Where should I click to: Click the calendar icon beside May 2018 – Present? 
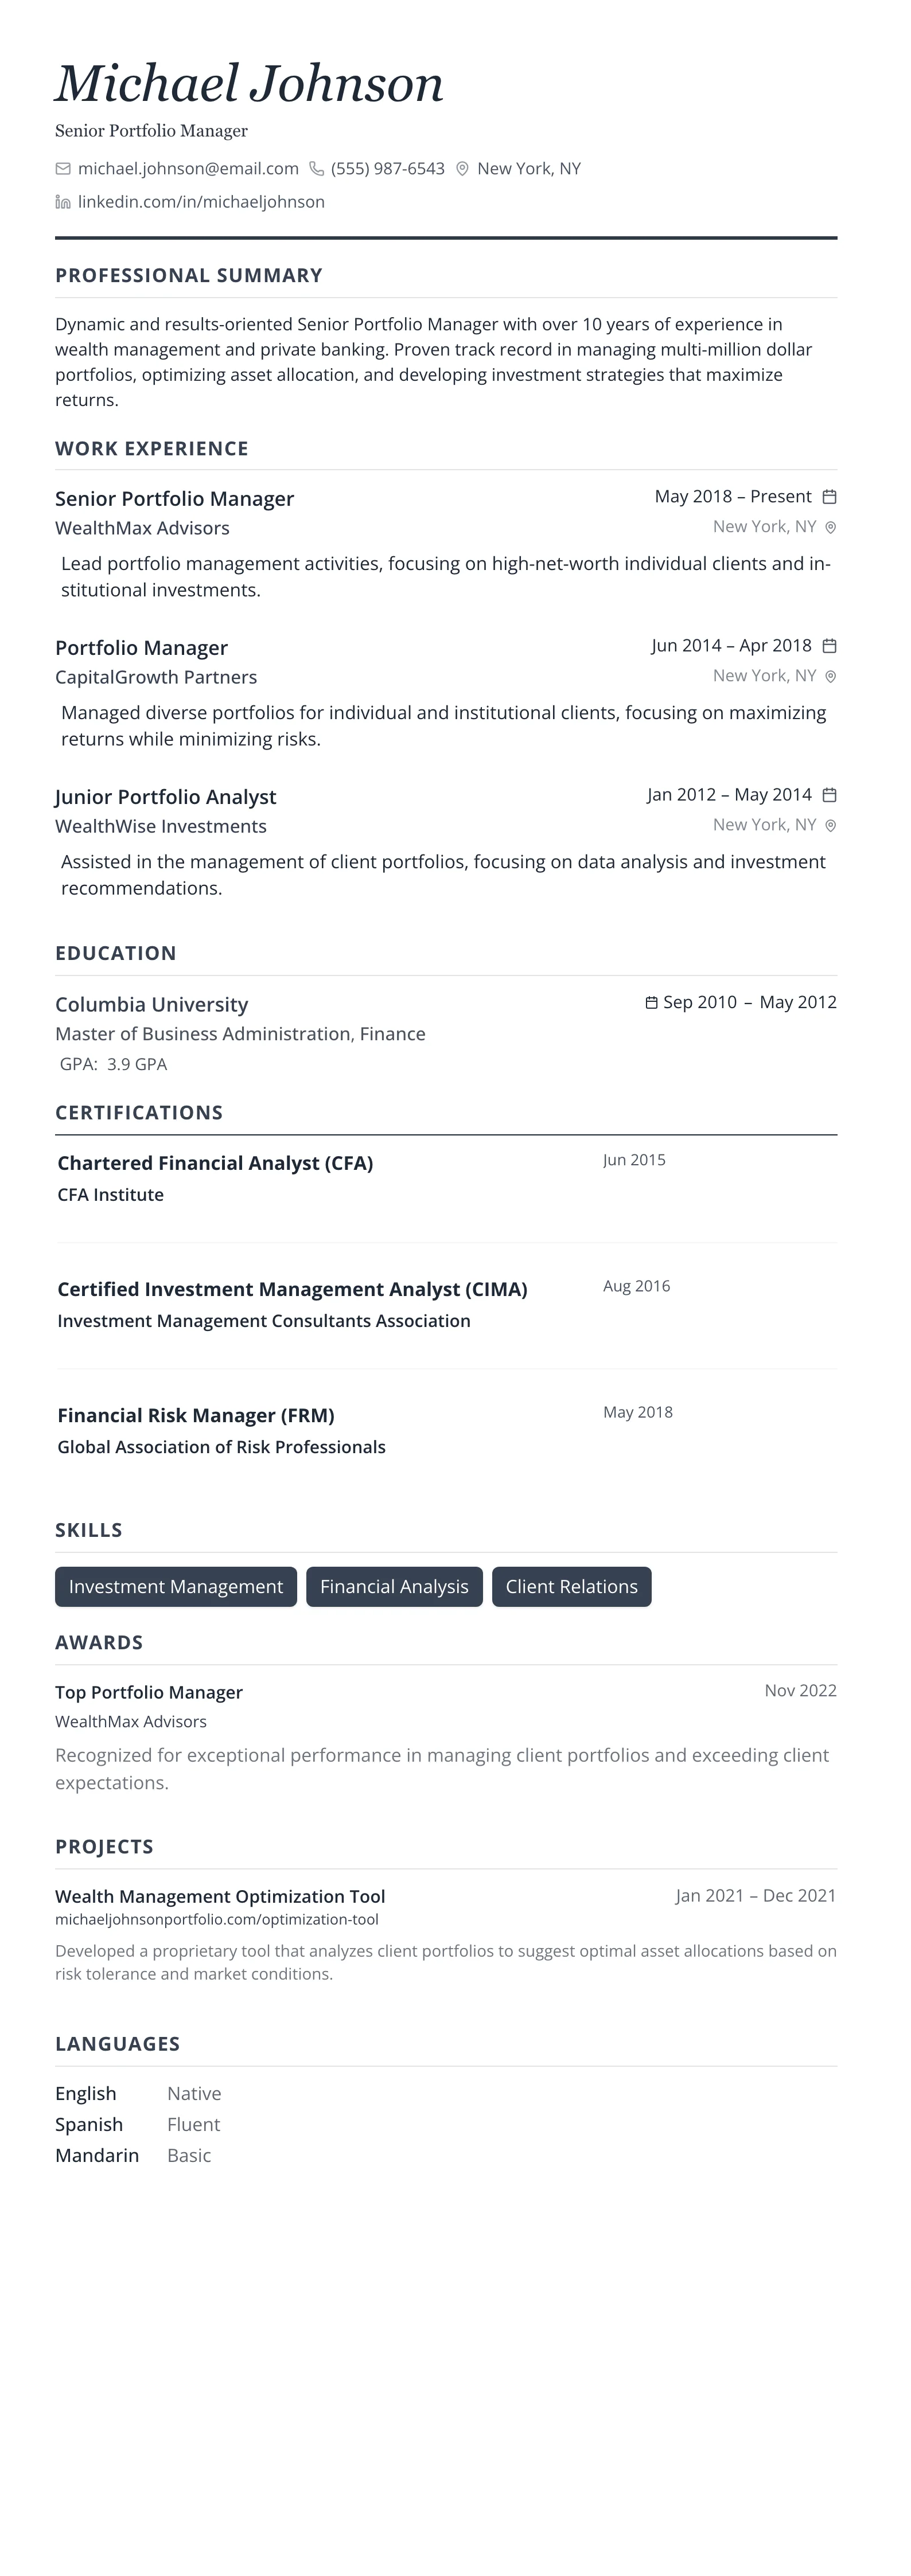tap(829, 497)
